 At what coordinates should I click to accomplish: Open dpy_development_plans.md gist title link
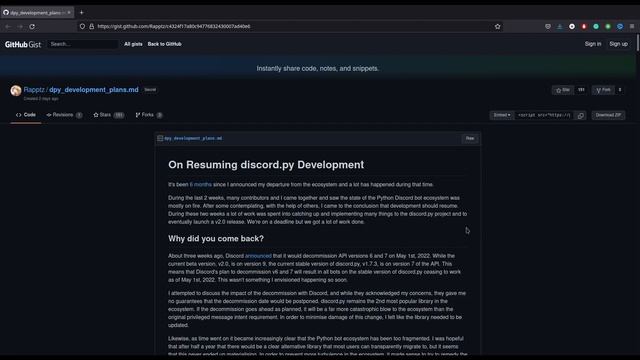click(94, 90)
